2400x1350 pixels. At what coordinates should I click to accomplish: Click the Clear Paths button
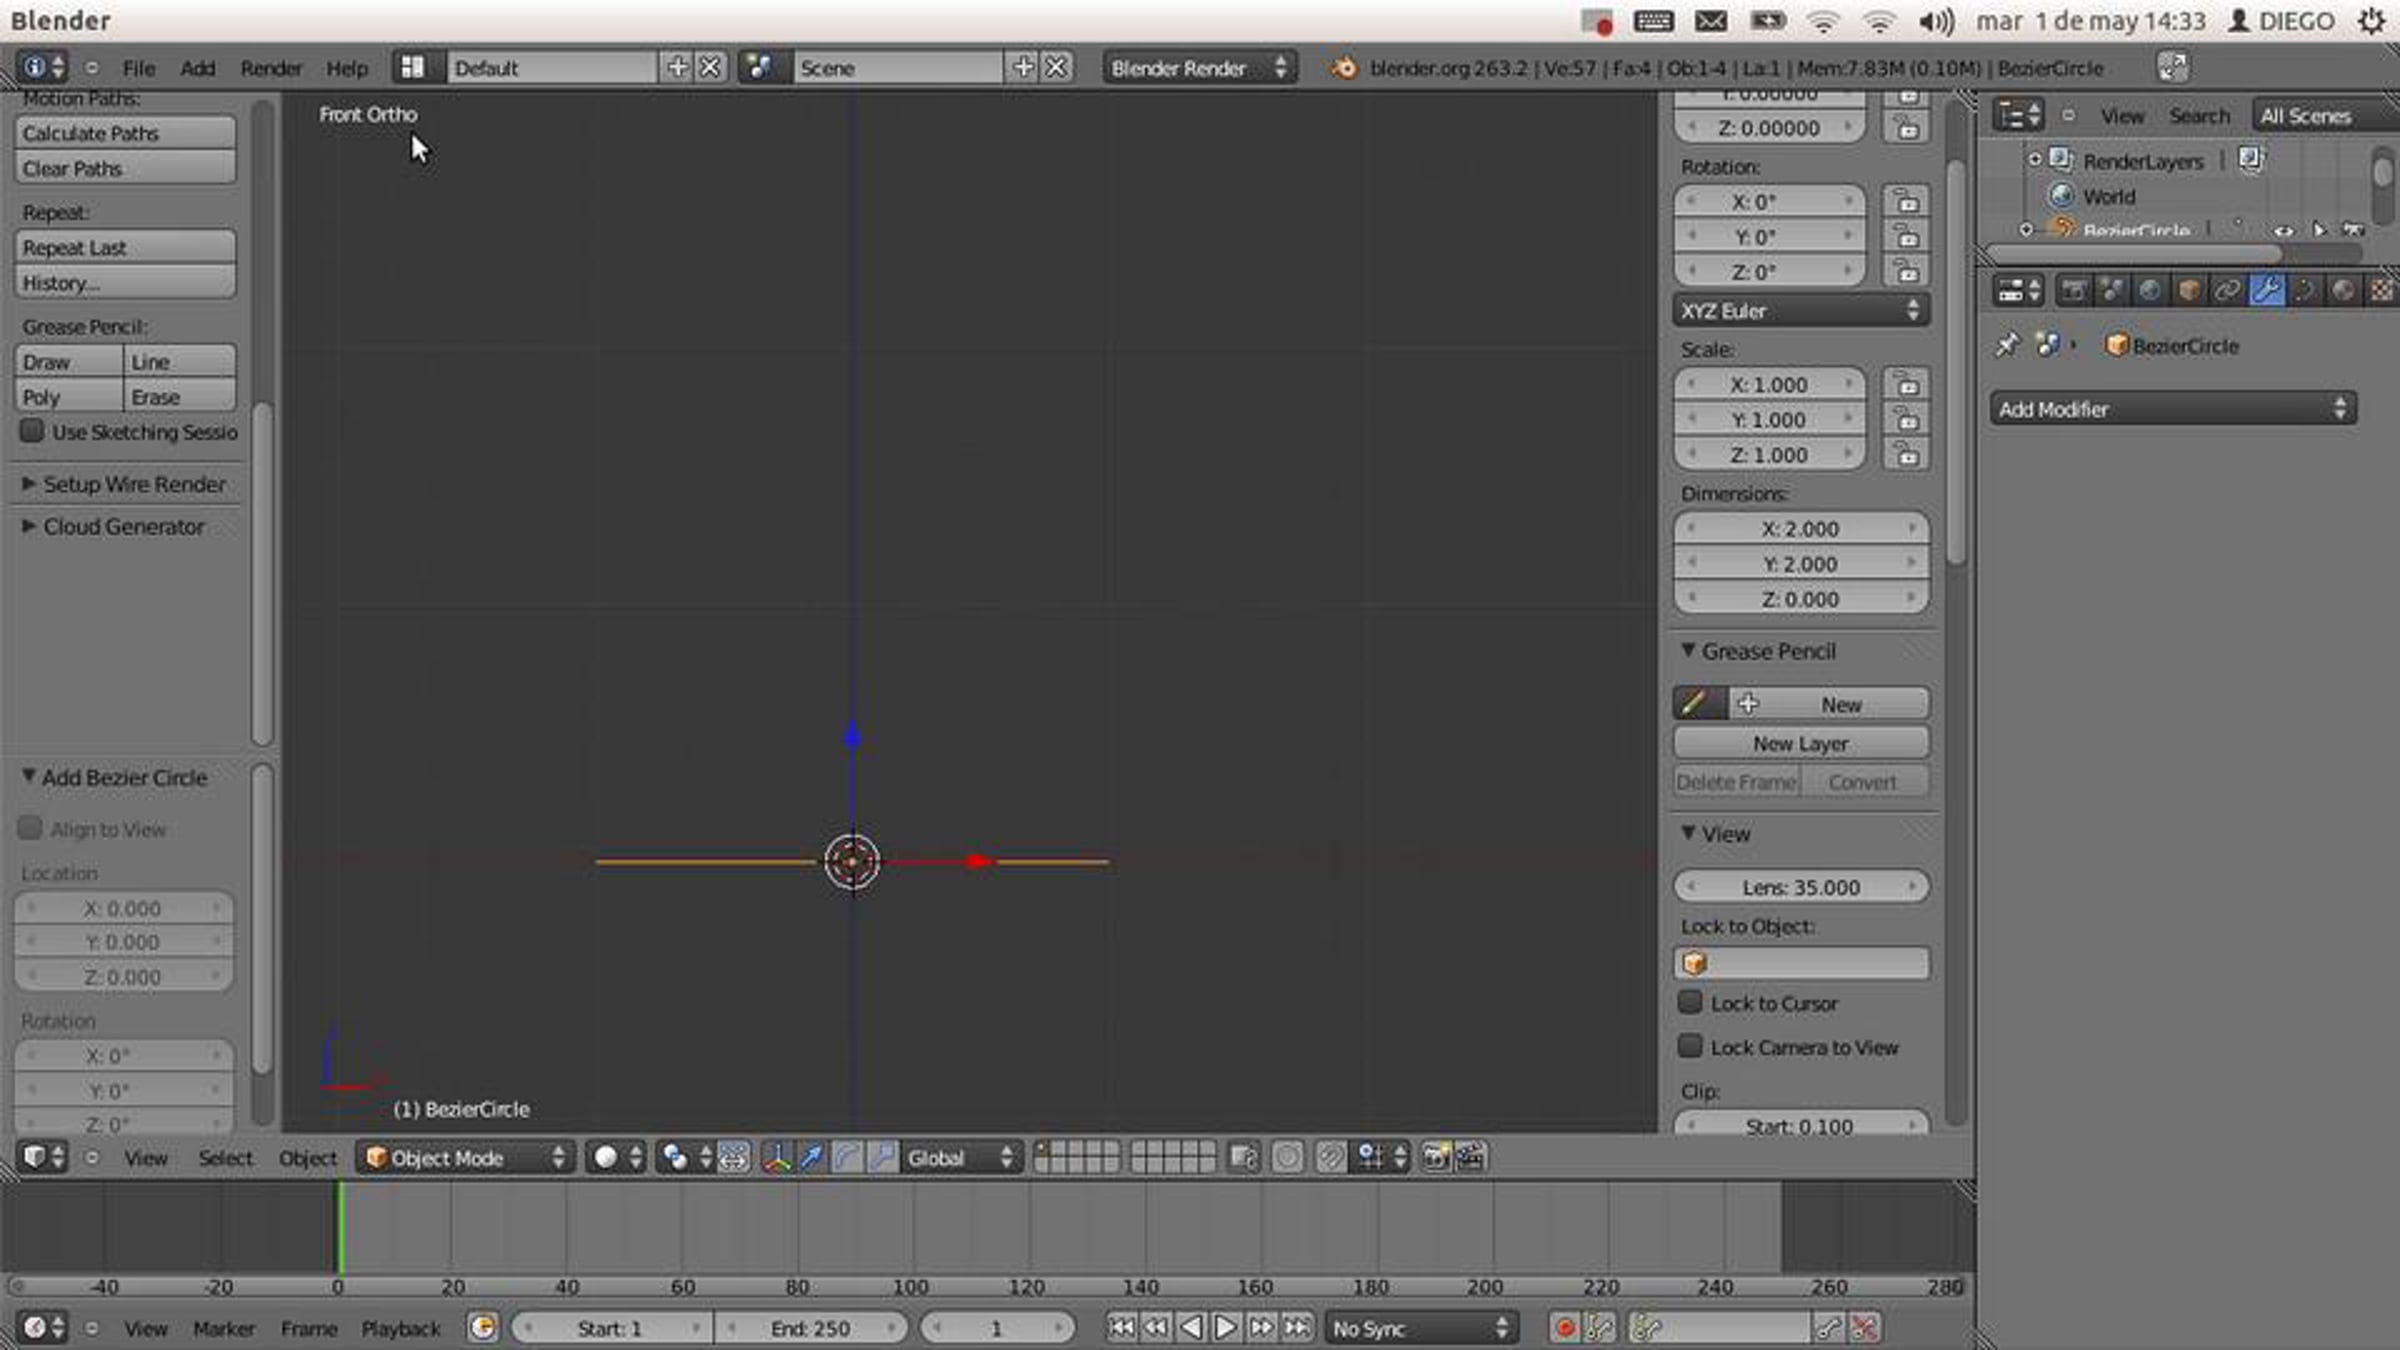coord(125,168)
